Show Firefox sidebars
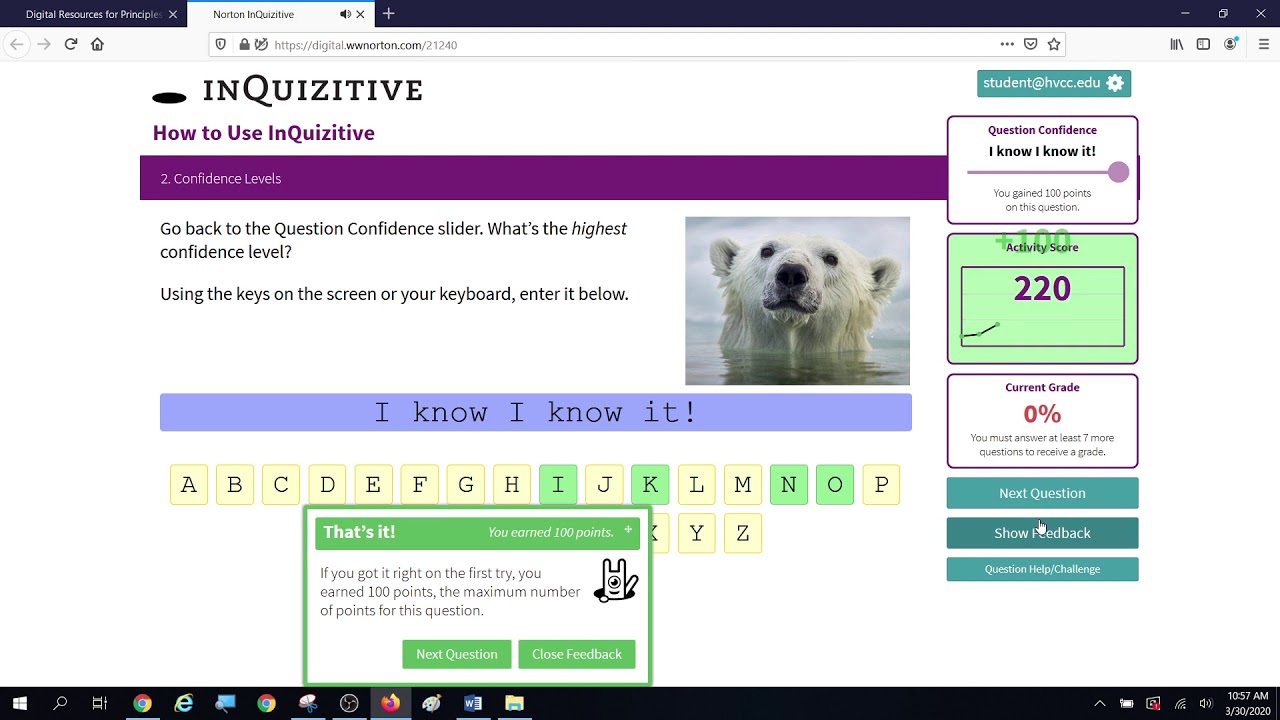 point(1203,44)
